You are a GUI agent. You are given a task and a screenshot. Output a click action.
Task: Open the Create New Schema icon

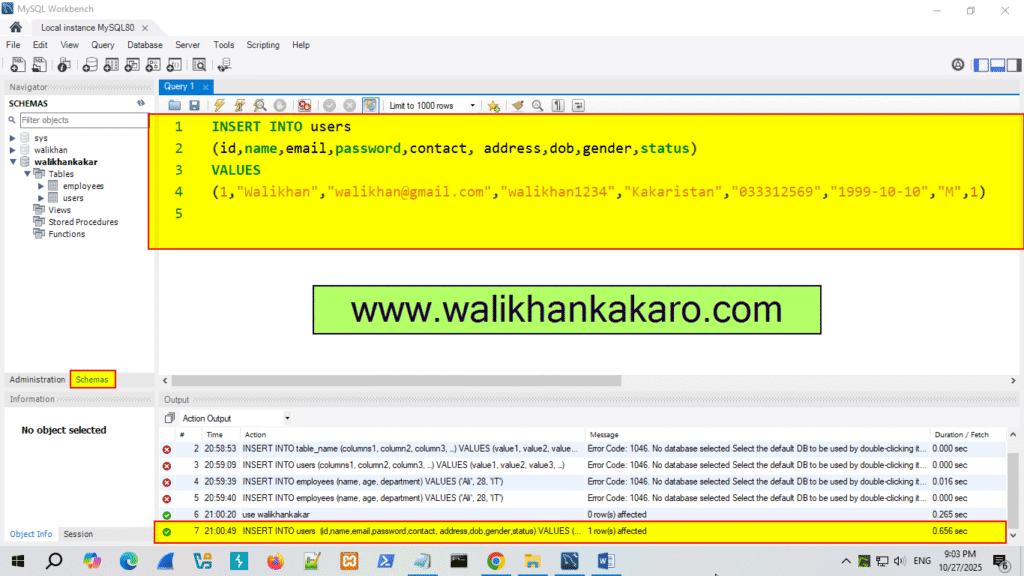90,64
